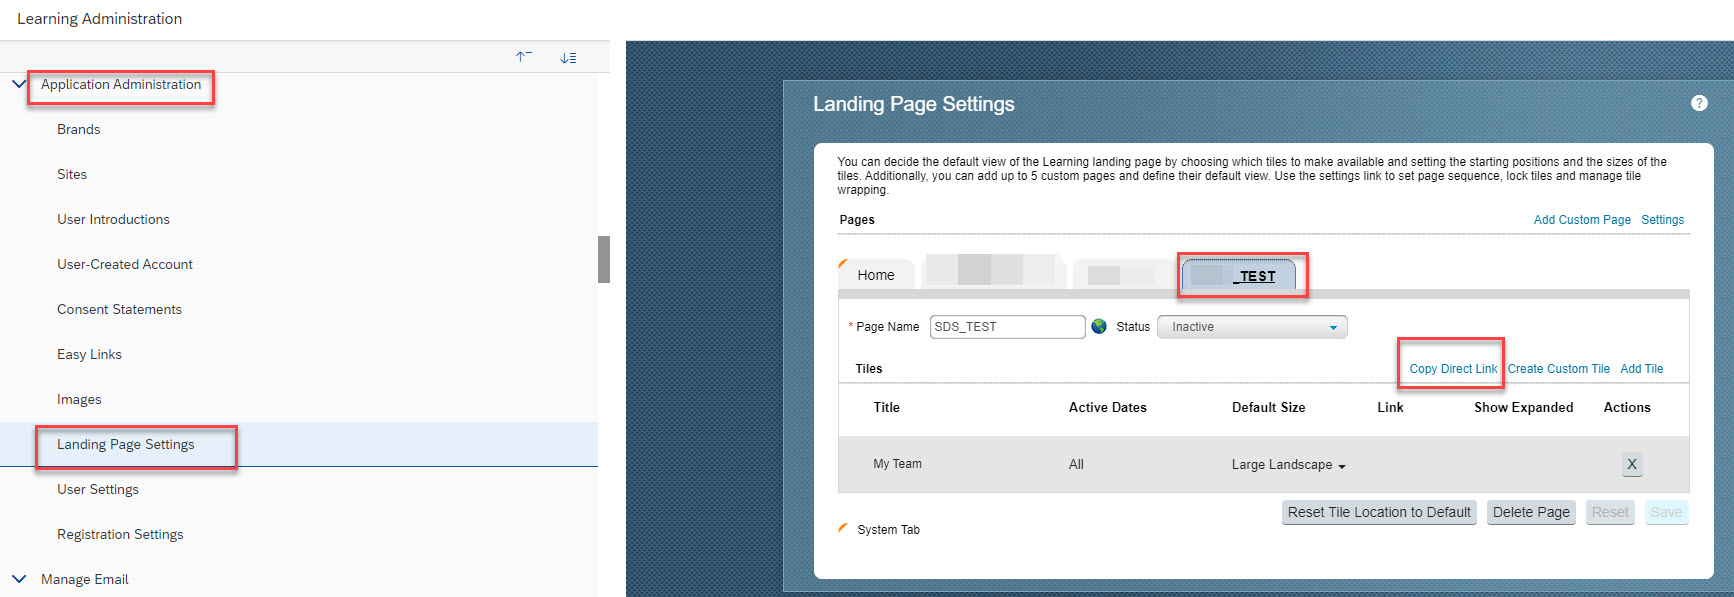Click the Show Expanded column header

[1523, 407]
